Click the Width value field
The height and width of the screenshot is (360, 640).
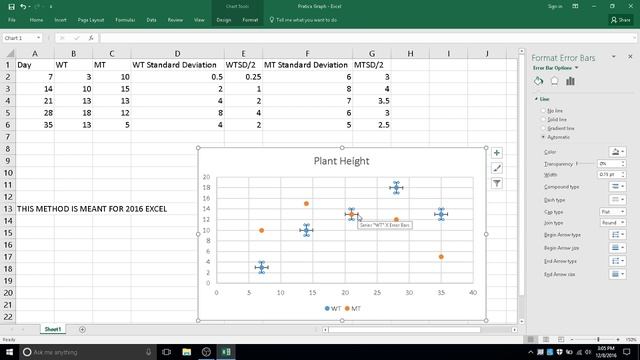tap(609, 174)
